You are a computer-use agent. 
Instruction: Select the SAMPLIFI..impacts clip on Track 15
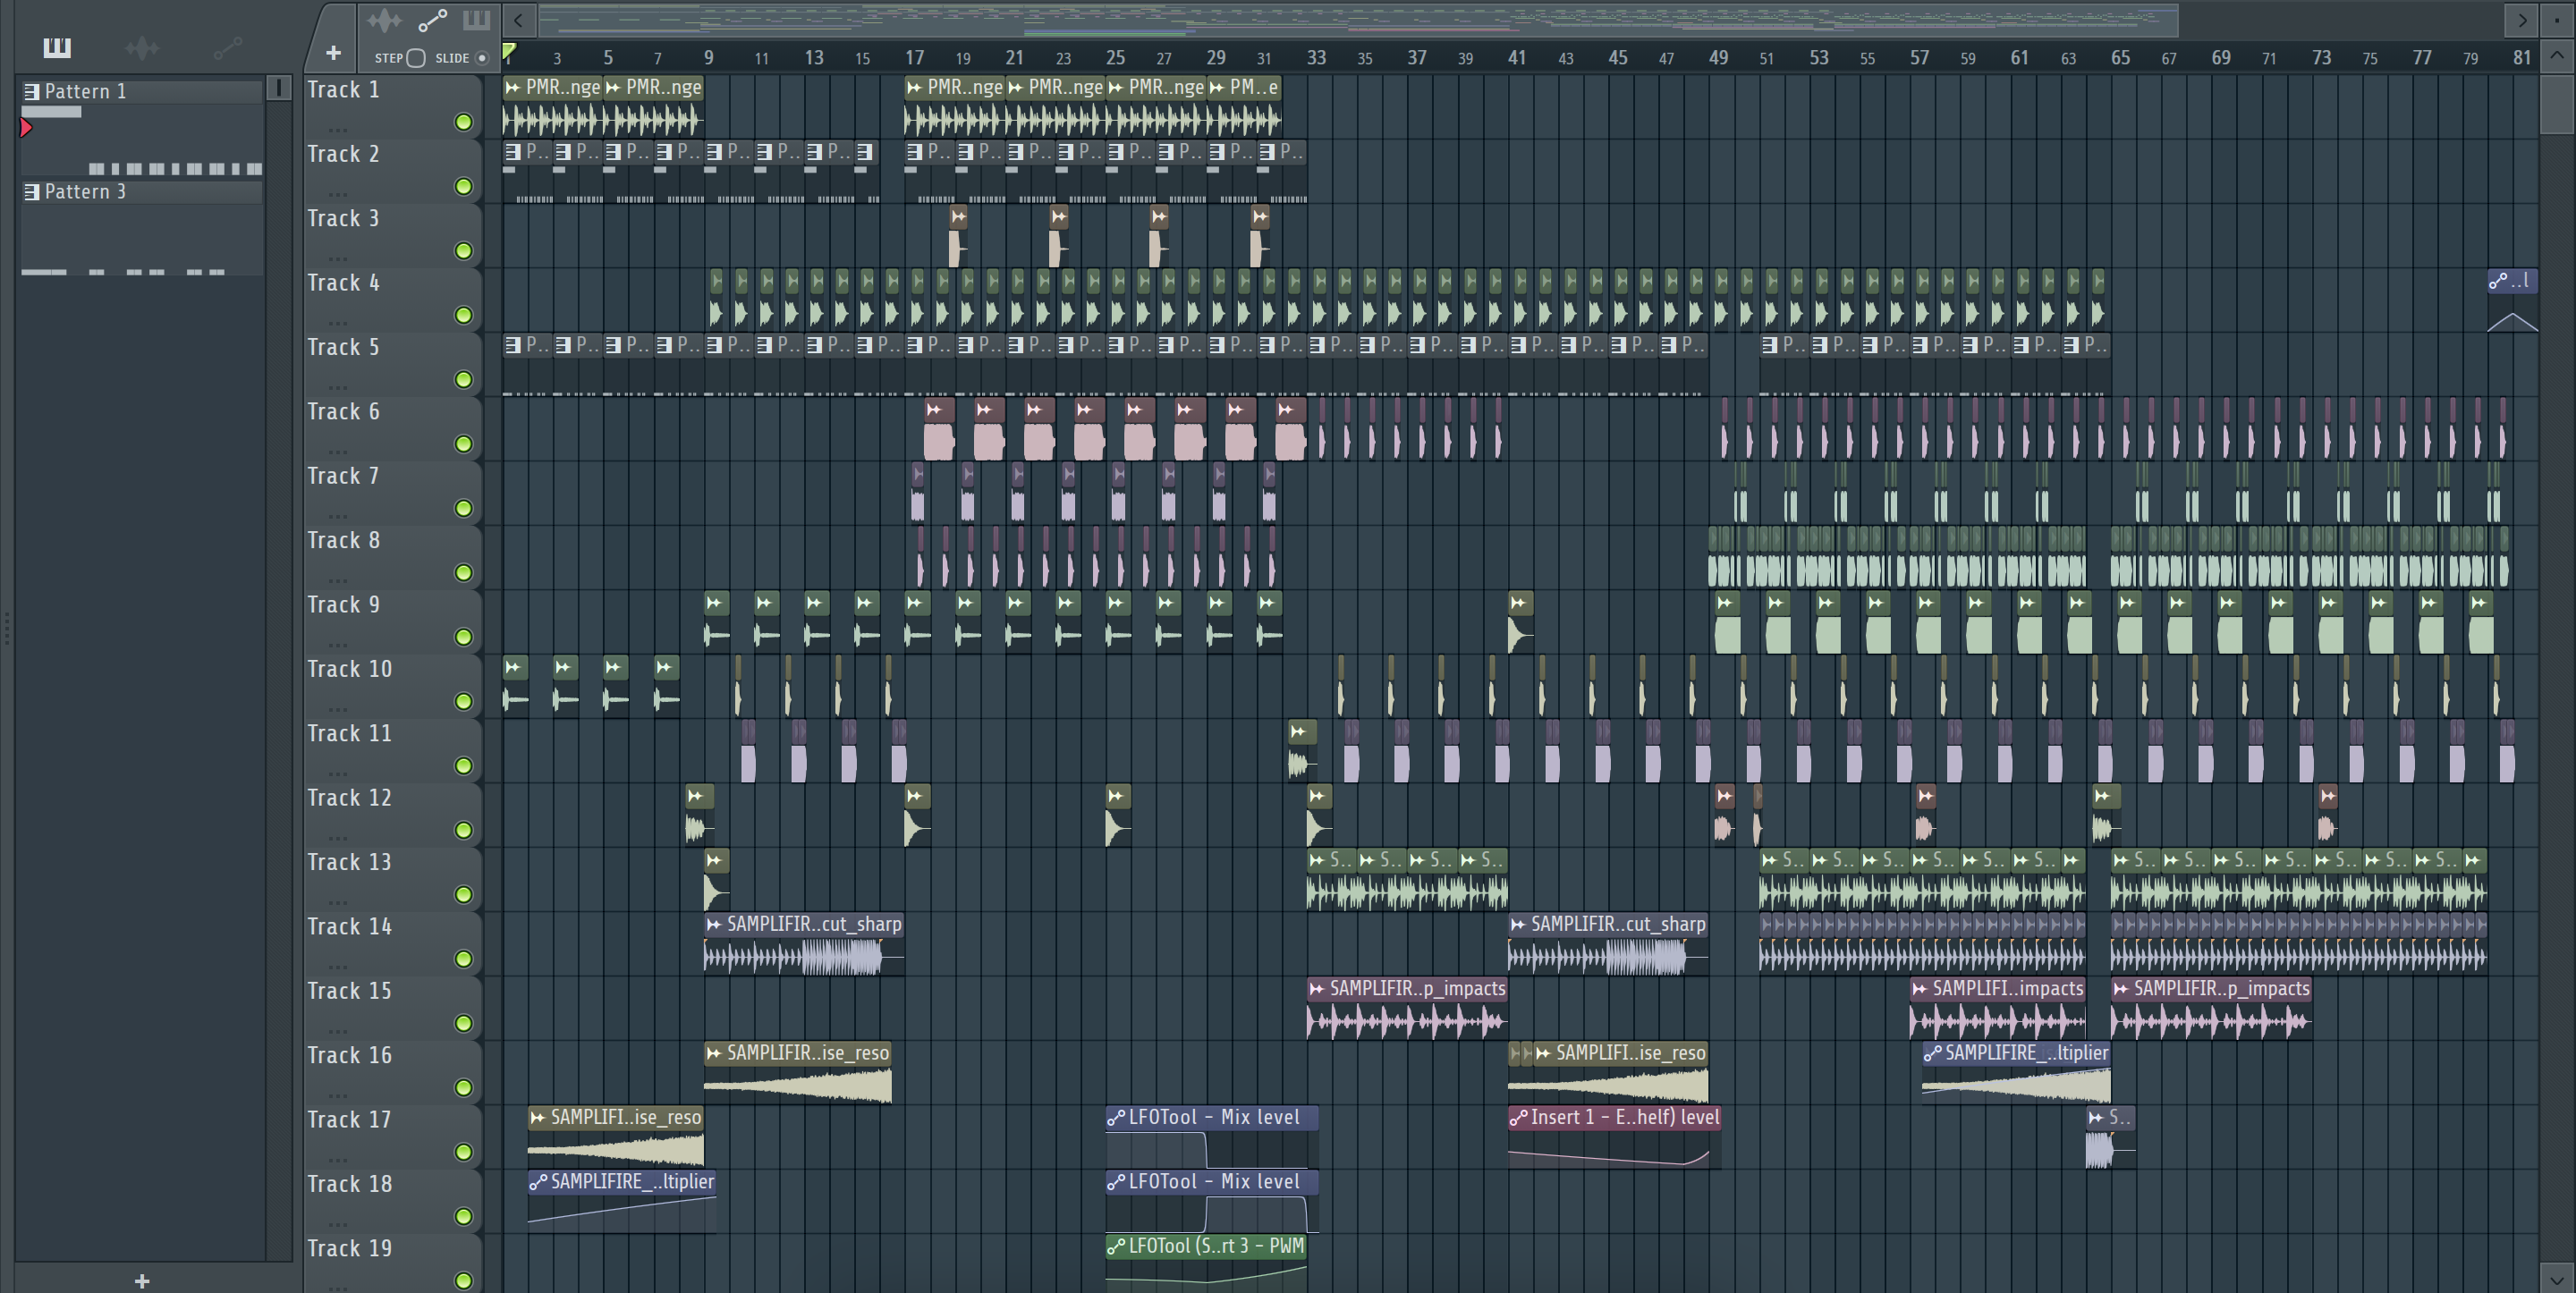pos(1998,1008)
